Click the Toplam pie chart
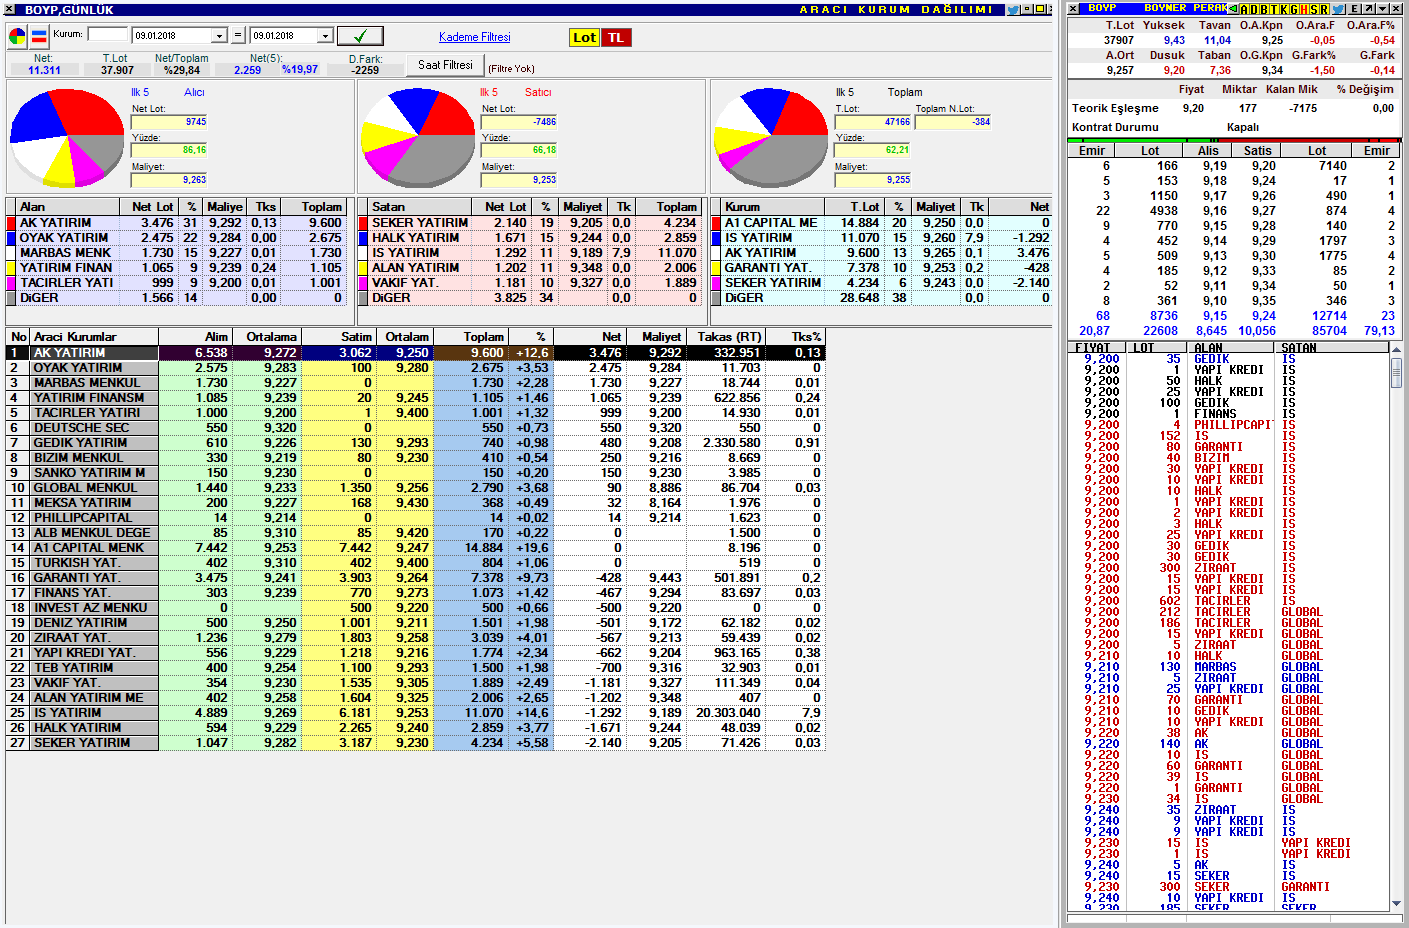The image size is (1409, 928). pos(771,137)
